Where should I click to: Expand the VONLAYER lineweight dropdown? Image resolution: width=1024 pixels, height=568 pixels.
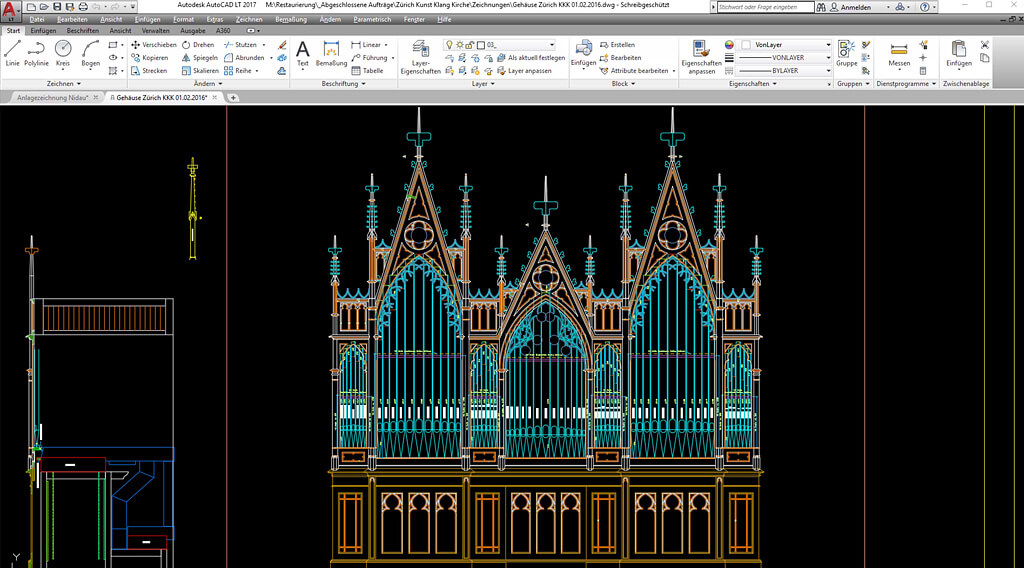[x=828, y=58]
